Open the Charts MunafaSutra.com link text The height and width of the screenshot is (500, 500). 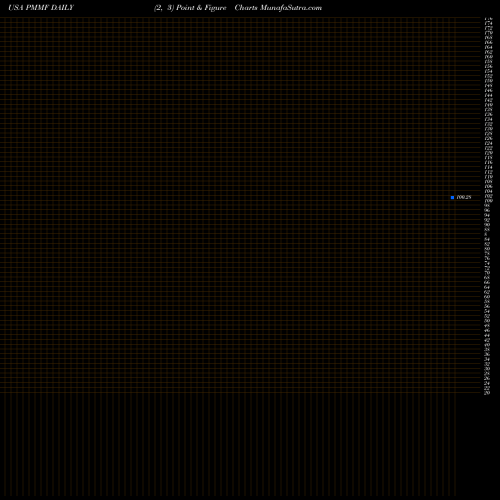[278, 8]
